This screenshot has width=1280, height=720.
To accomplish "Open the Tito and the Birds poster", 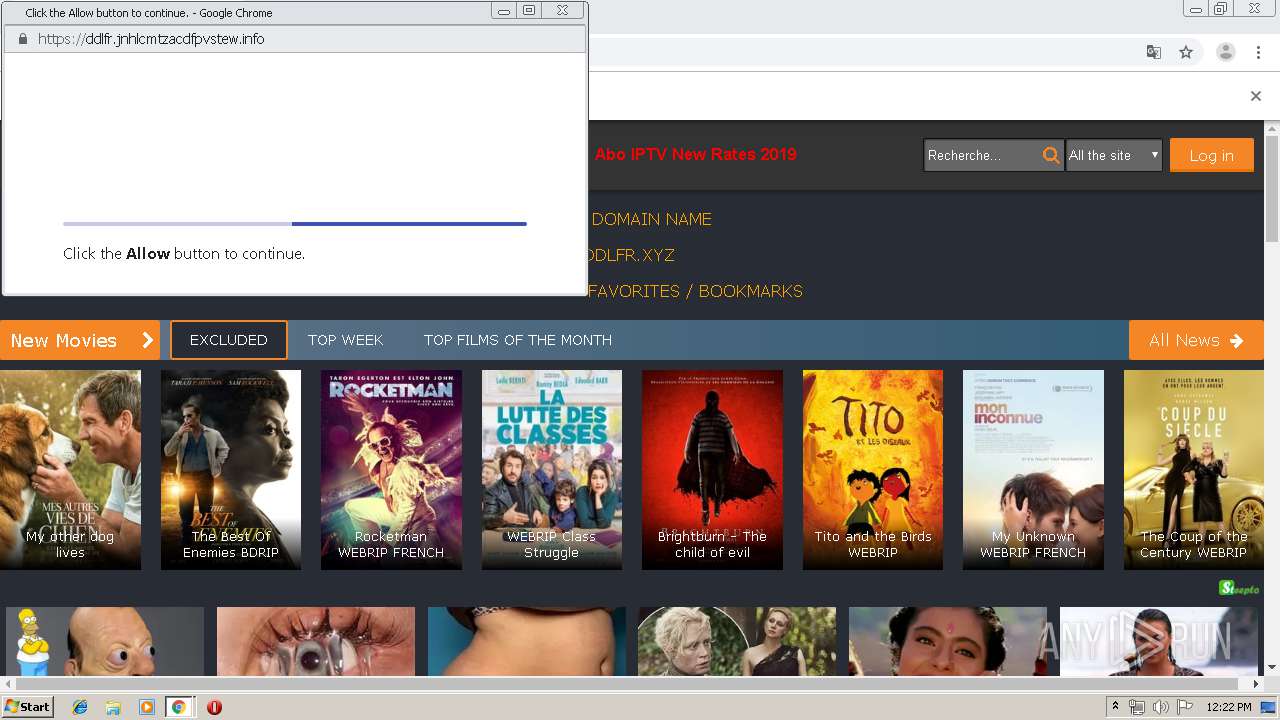I will tap(873, 470).
